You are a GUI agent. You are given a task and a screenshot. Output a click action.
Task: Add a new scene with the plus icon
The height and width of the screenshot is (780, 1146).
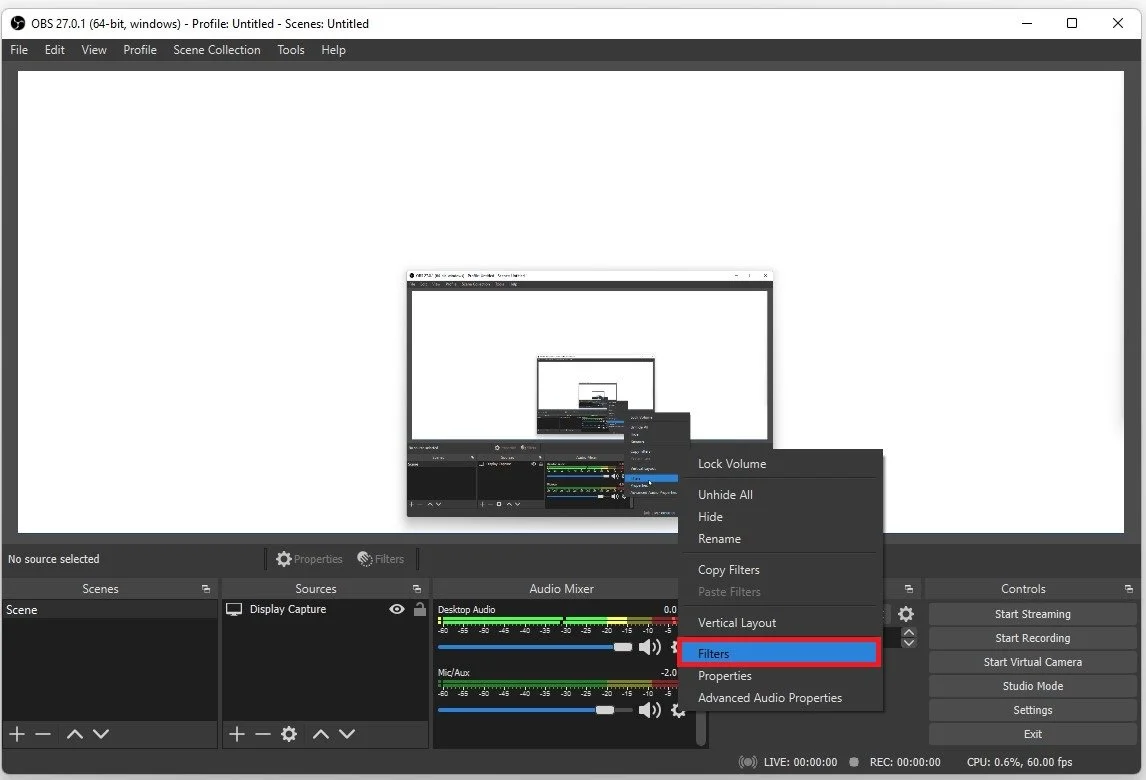[x=16, y=734]
